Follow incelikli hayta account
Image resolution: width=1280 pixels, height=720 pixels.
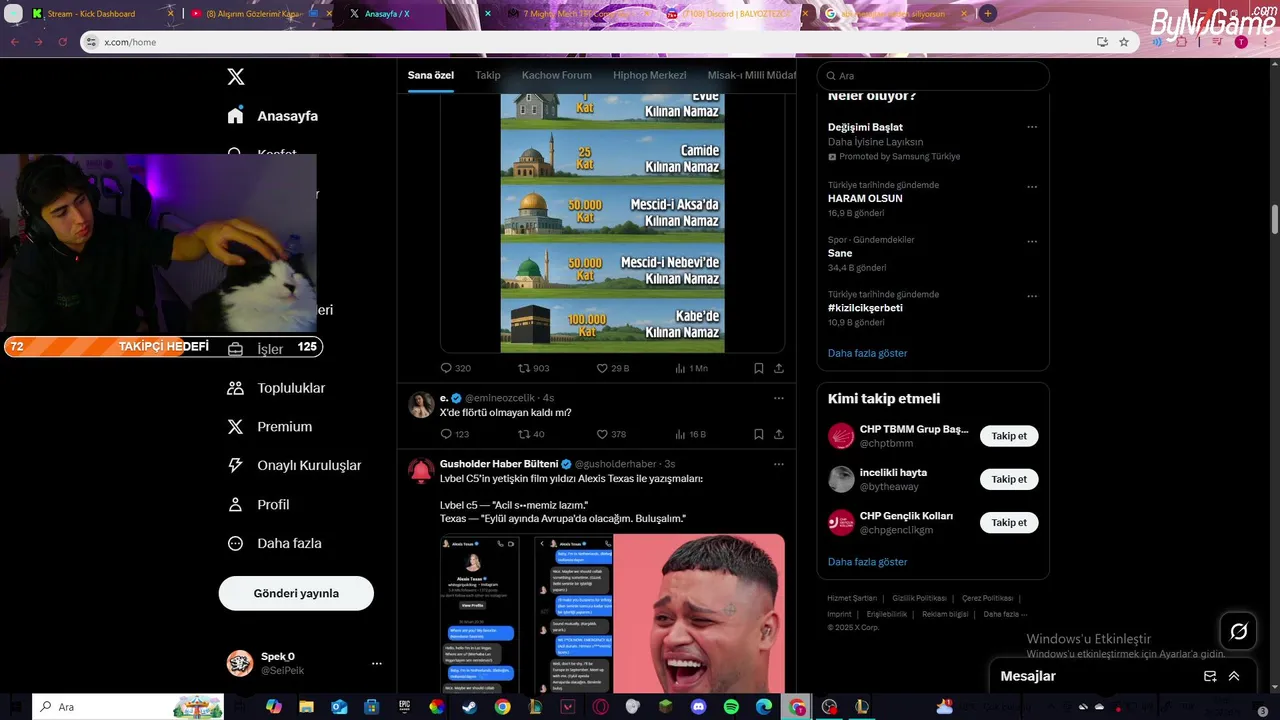tap(1009, 479)
